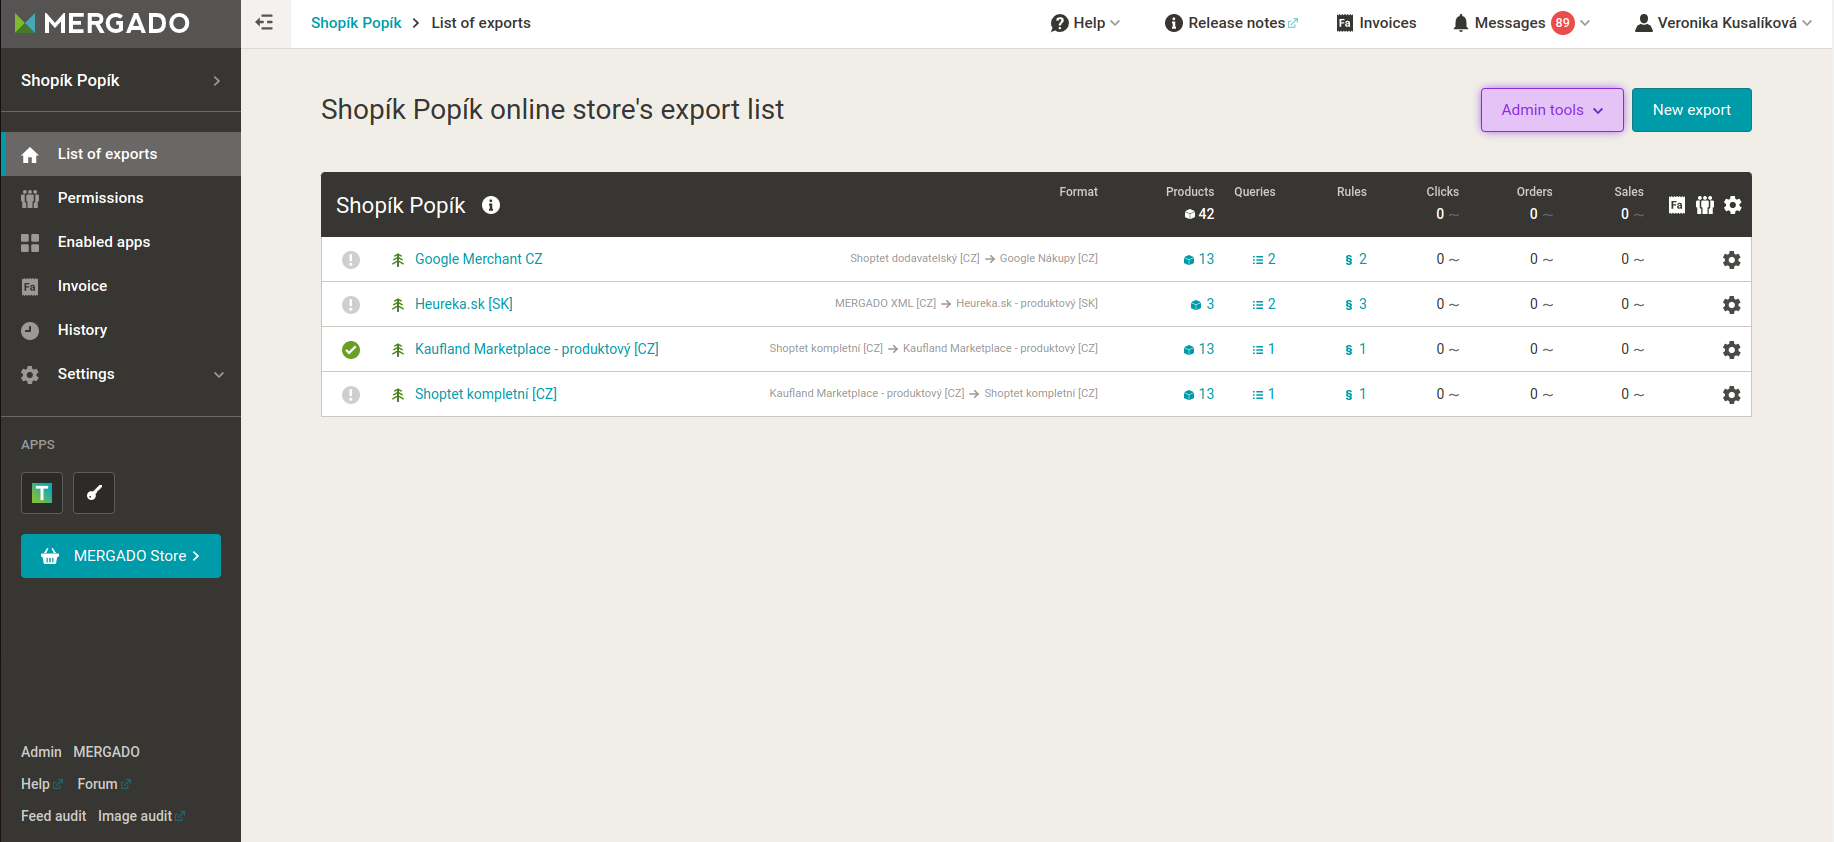
Task: Open the Heureka.sk [SK] export
Action: coord(464,304)
